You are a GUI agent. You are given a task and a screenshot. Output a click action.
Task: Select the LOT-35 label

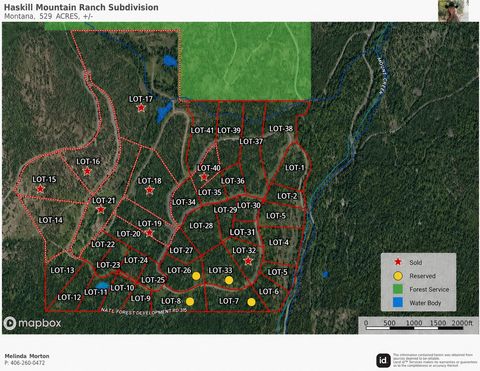tap(210, 192)
